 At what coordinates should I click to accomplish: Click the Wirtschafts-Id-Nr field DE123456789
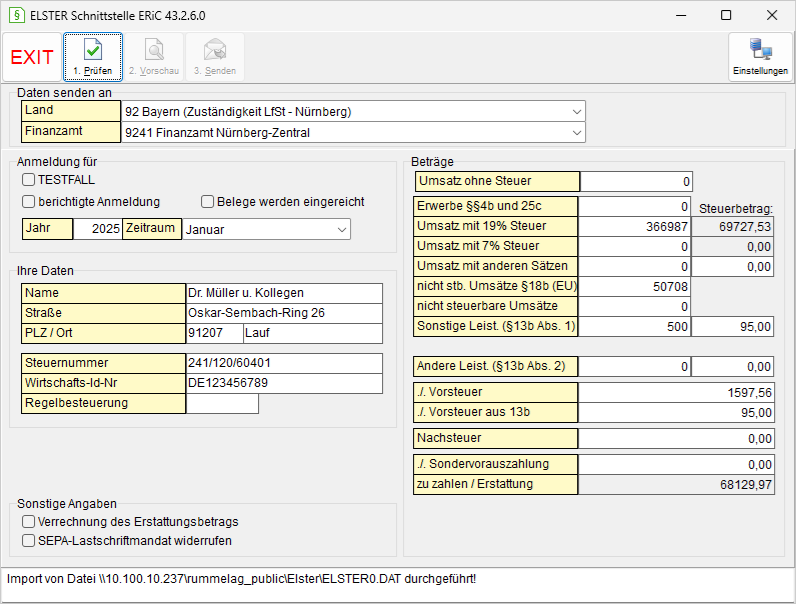click(284, 383)
